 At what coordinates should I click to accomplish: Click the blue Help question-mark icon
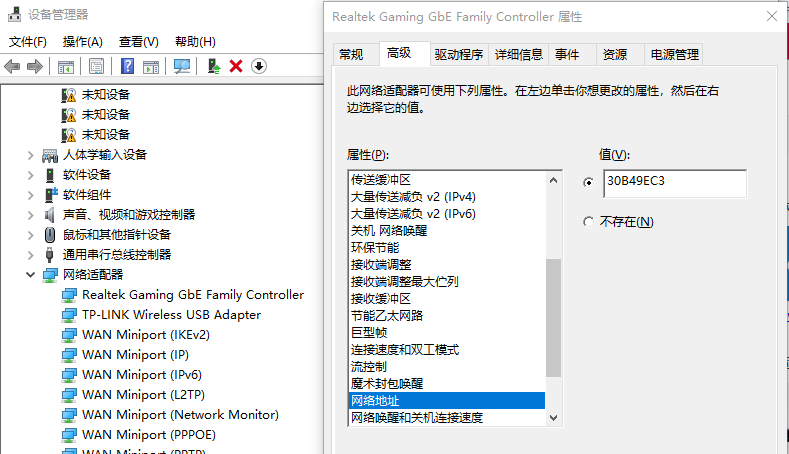click(128, 66)
